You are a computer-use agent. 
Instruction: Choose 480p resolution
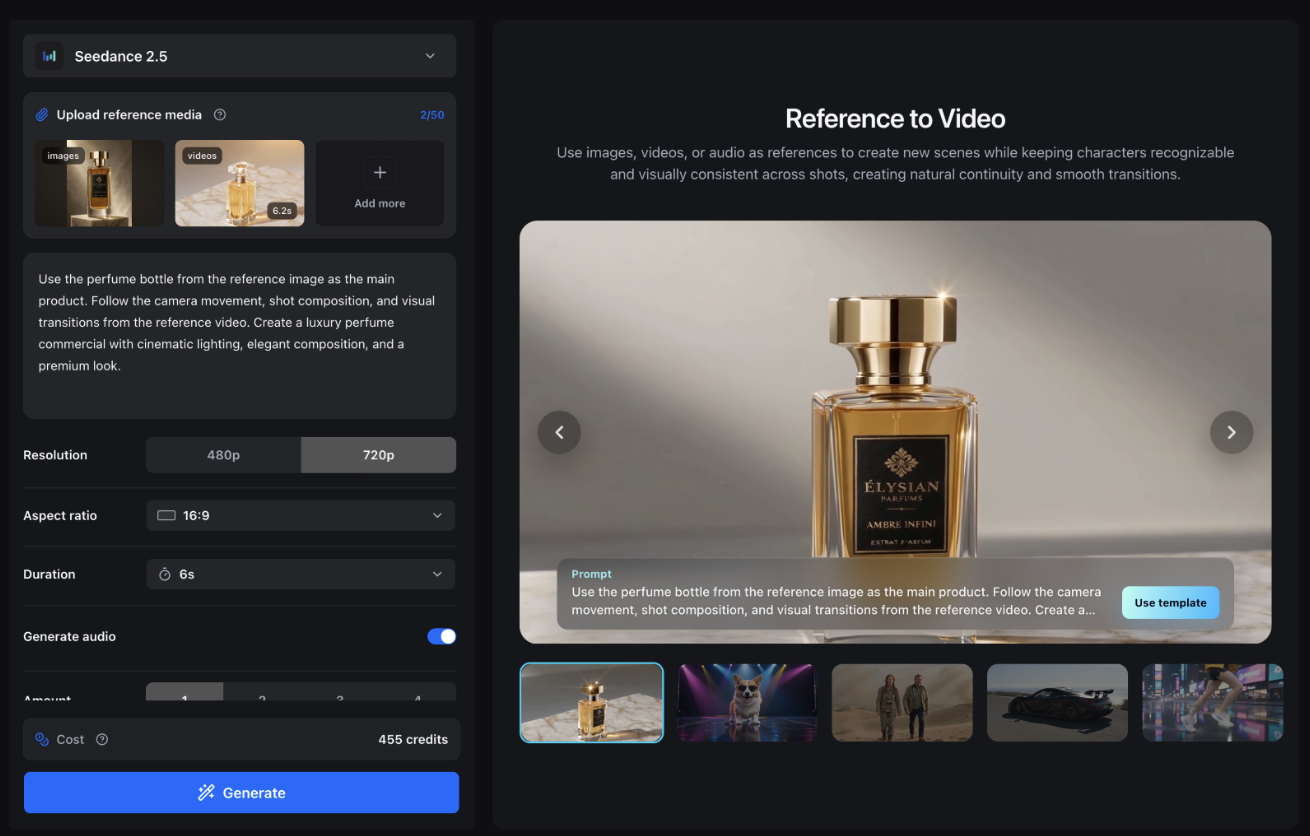[x=223, y=455]
